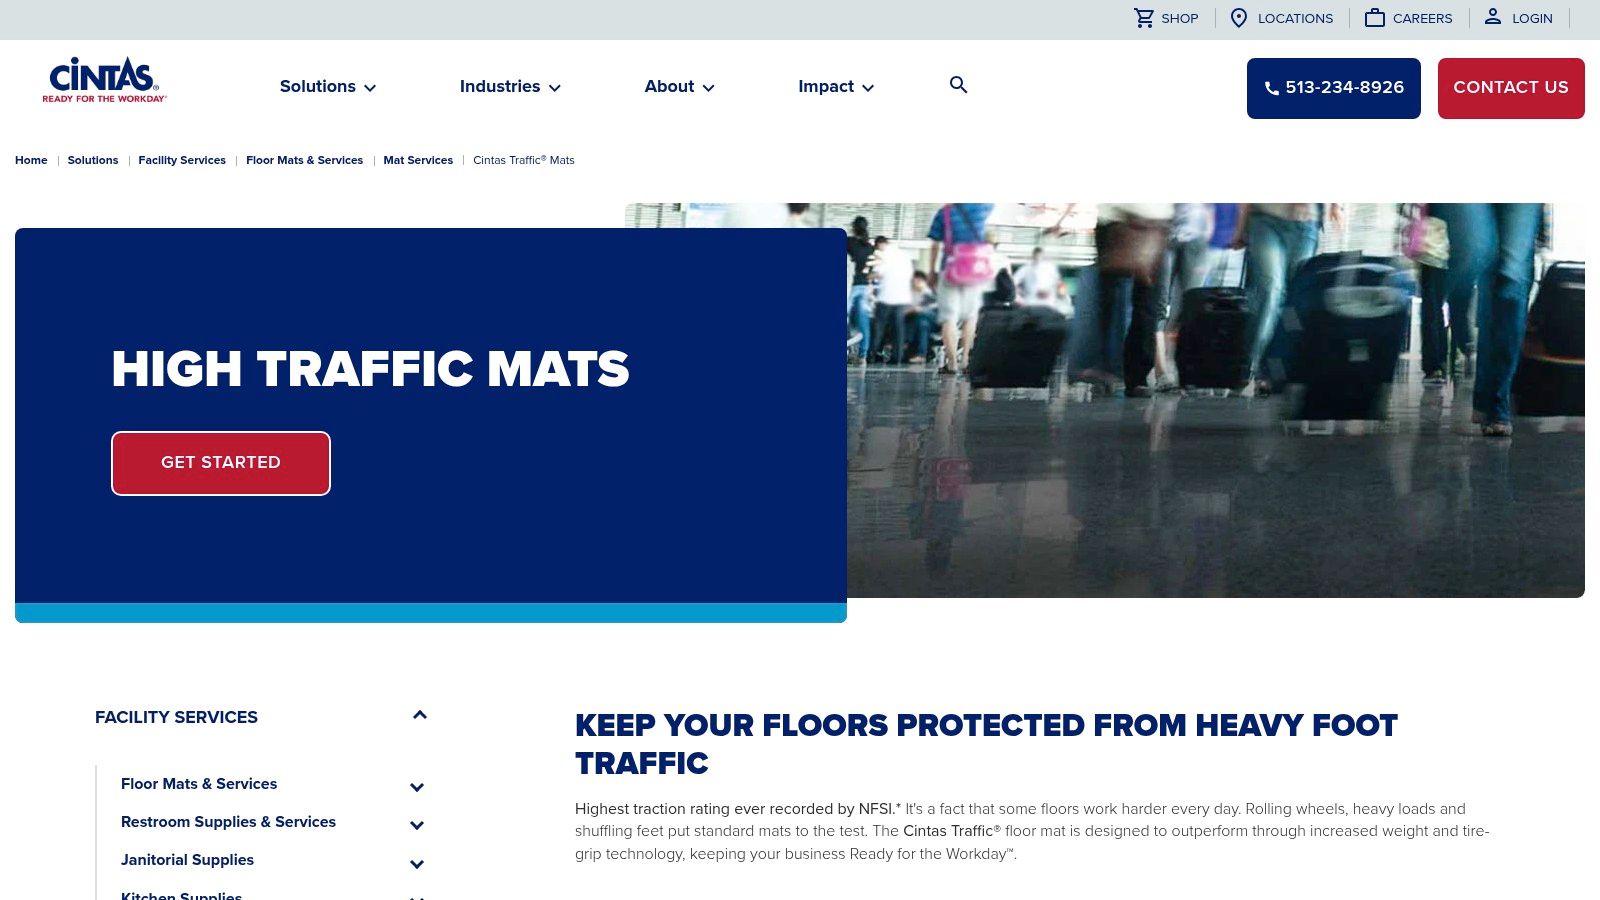Click Cintas Traffic Mats breadcrumb text
Image resolution: width=1600 pixels, height=900 pixels.
[524, 160]
